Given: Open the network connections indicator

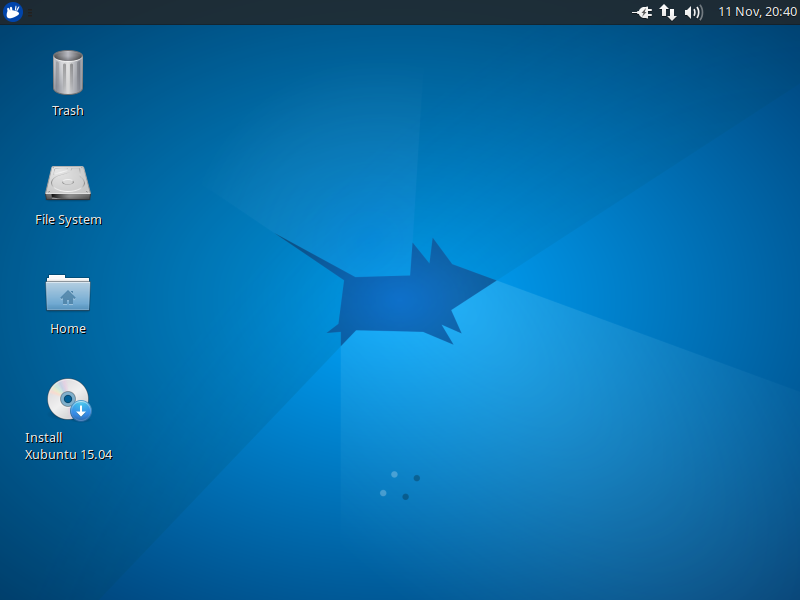Looking at the screenshot, I should click(x=668, y=12).
